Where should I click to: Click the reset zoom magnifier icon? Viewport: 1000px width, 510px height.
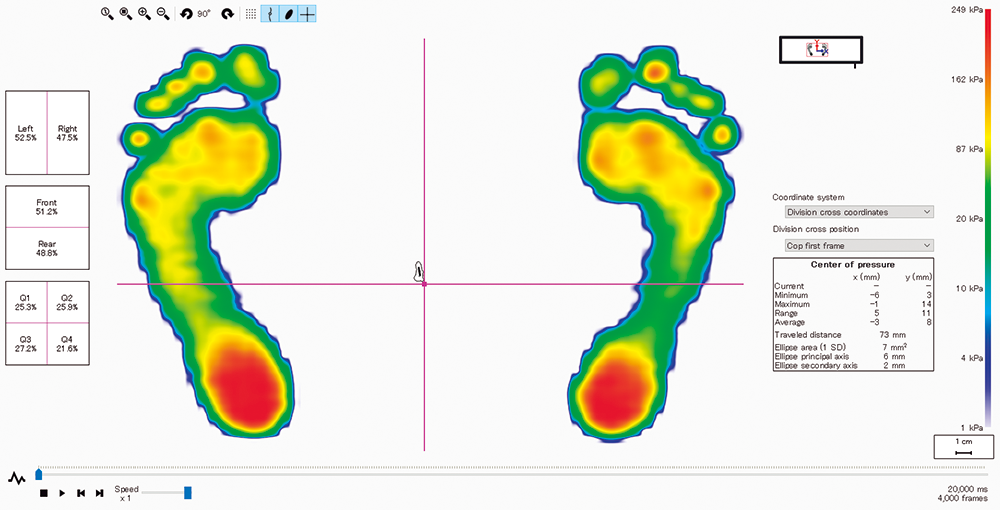[107, 14]
